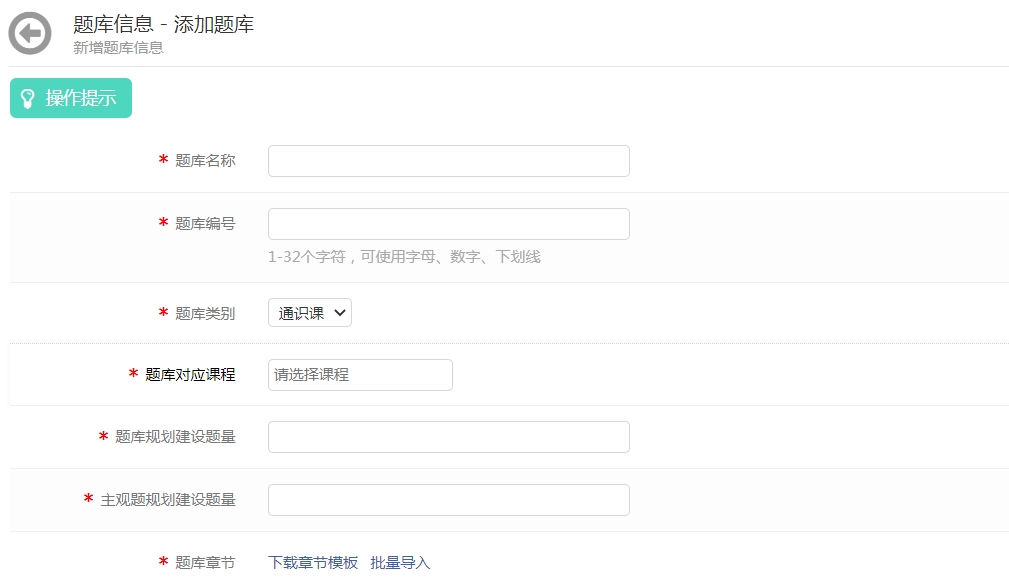Select the 题库类别 label text
Image resolution: width=1009 pixels, height=585 pixels.
point(205,314)
